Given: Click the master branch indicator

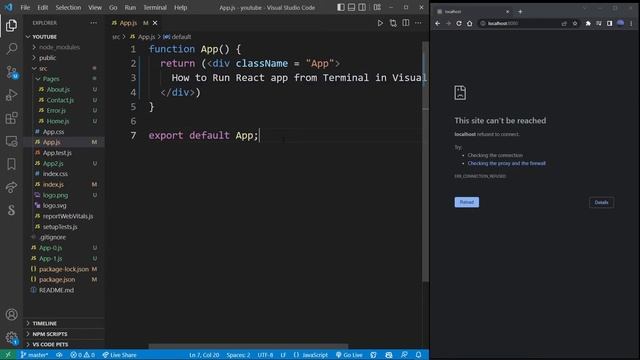Looking at the screenshot, I should click(x=34, y=355).
